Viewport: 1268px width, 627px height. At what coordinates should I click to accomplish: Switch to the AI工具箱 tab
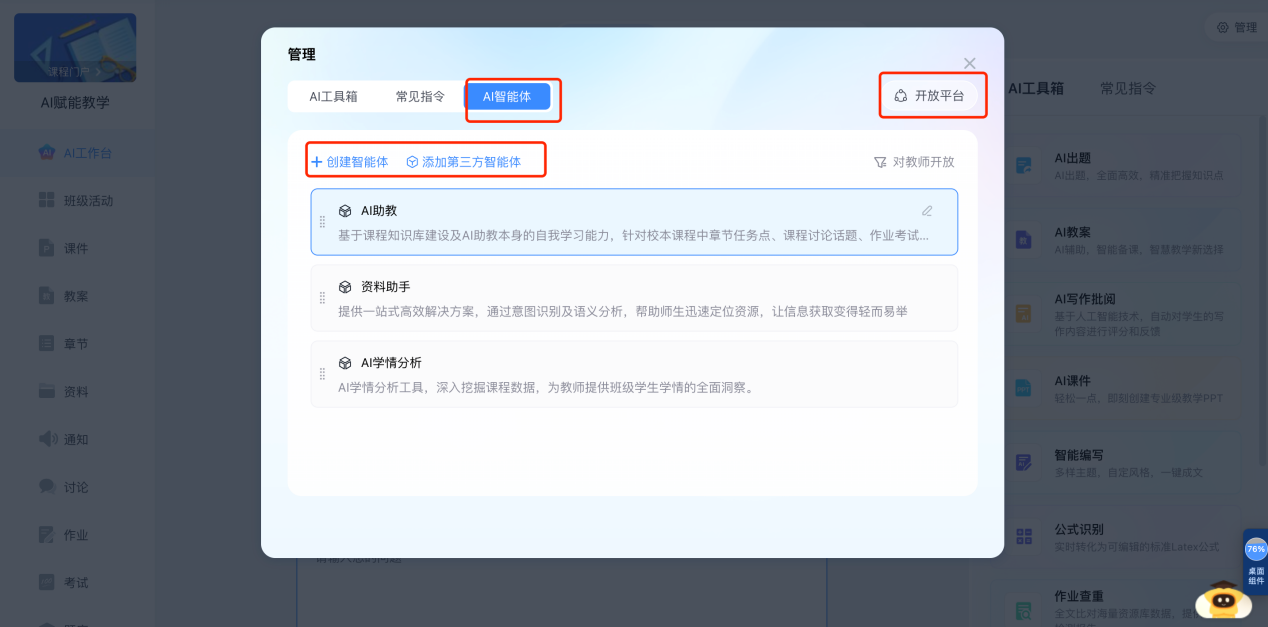click(x=334, y=97)
